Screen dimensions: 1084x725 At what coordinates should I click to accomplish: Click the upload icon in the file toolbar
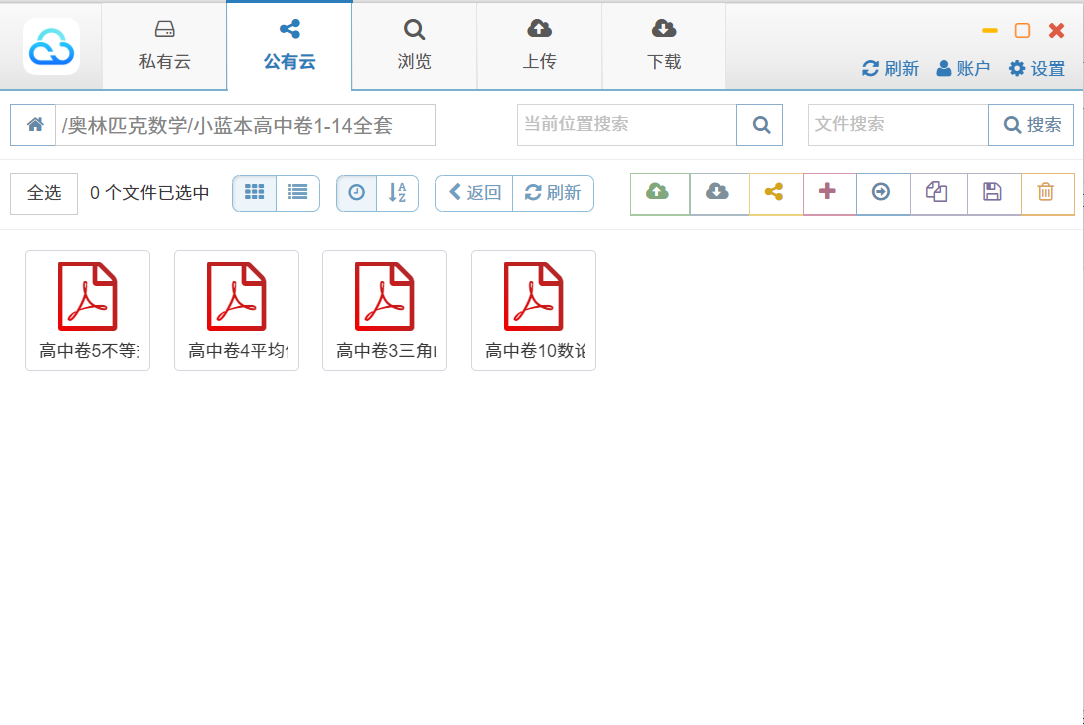coord(659,193)
